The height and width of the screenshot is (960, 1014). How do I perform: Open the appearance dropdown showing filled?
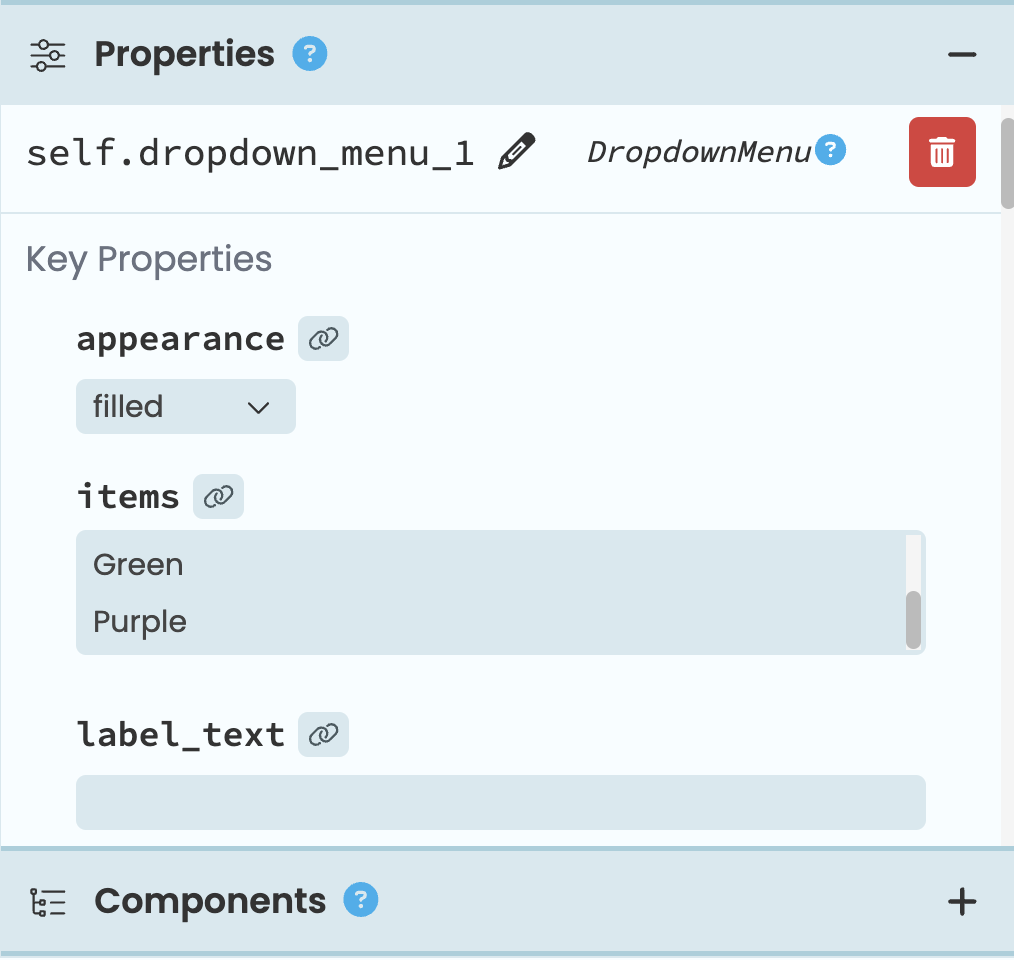click(x=185, y=406)
